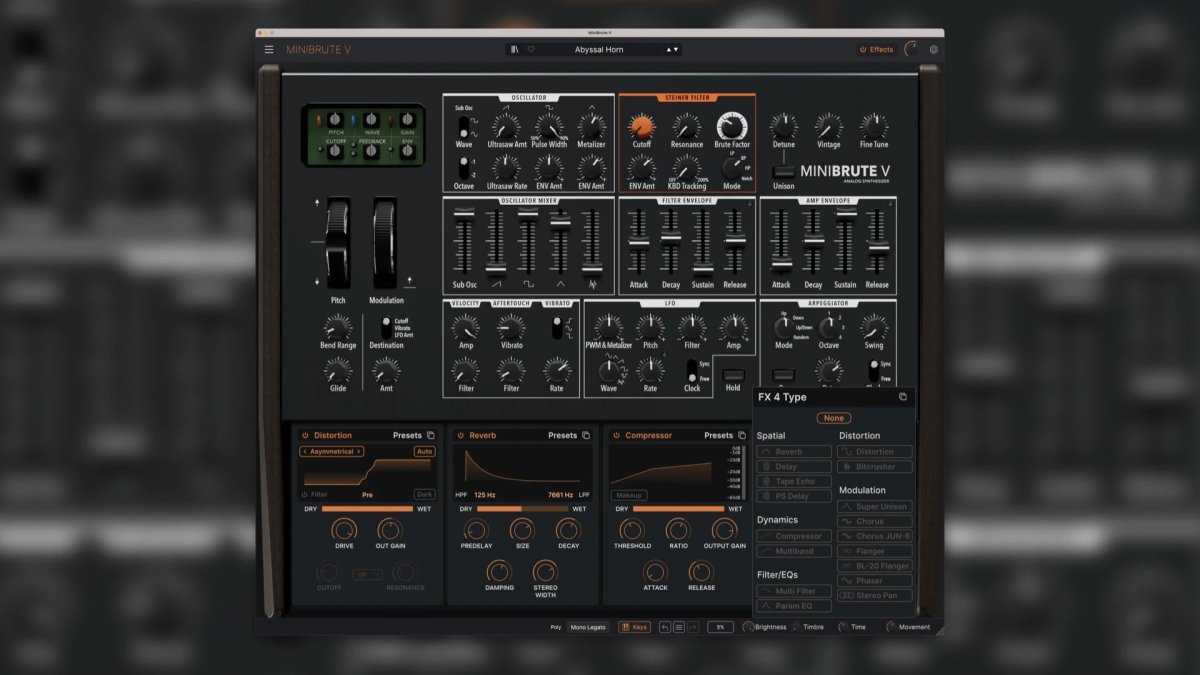Viewport: 1200px width, 675px height.
Task: Choose Phaser from Modulation list
Action: click(875, 580)
